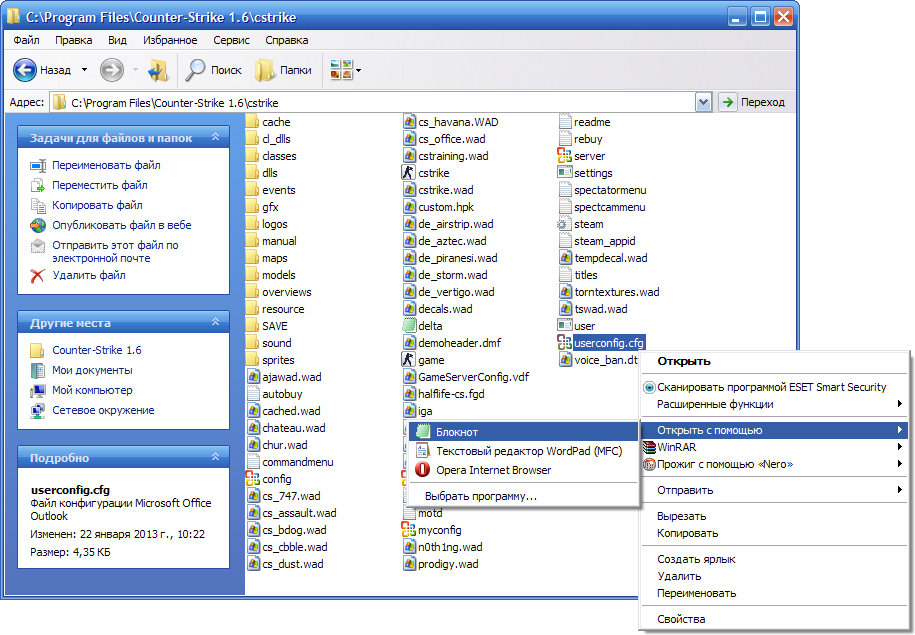
Task: Select the de_aztec.wad file name
Action: tap(452, 241)
